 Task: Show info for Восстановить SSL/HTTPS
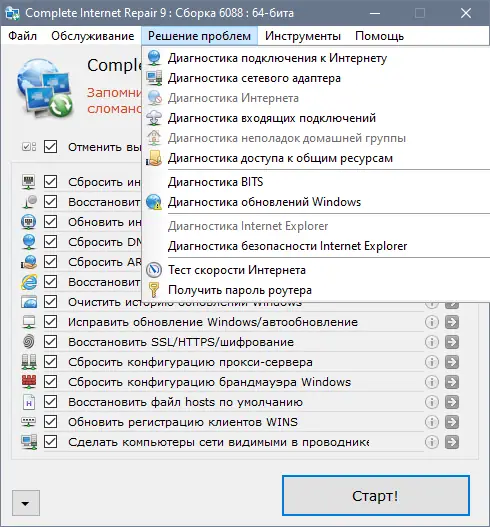pyautogui.click(x=432, y=342)
